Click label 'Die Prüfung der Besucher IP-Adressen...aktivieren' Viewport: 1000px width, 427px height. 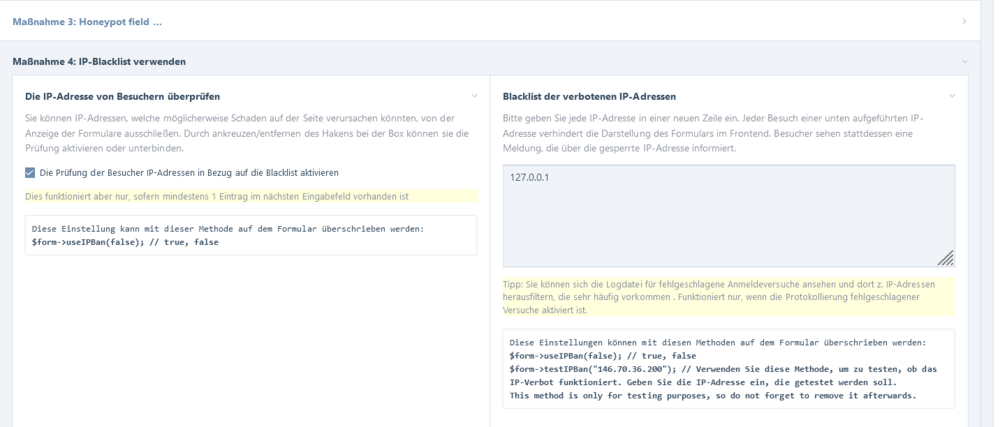(x=189, y=173)
